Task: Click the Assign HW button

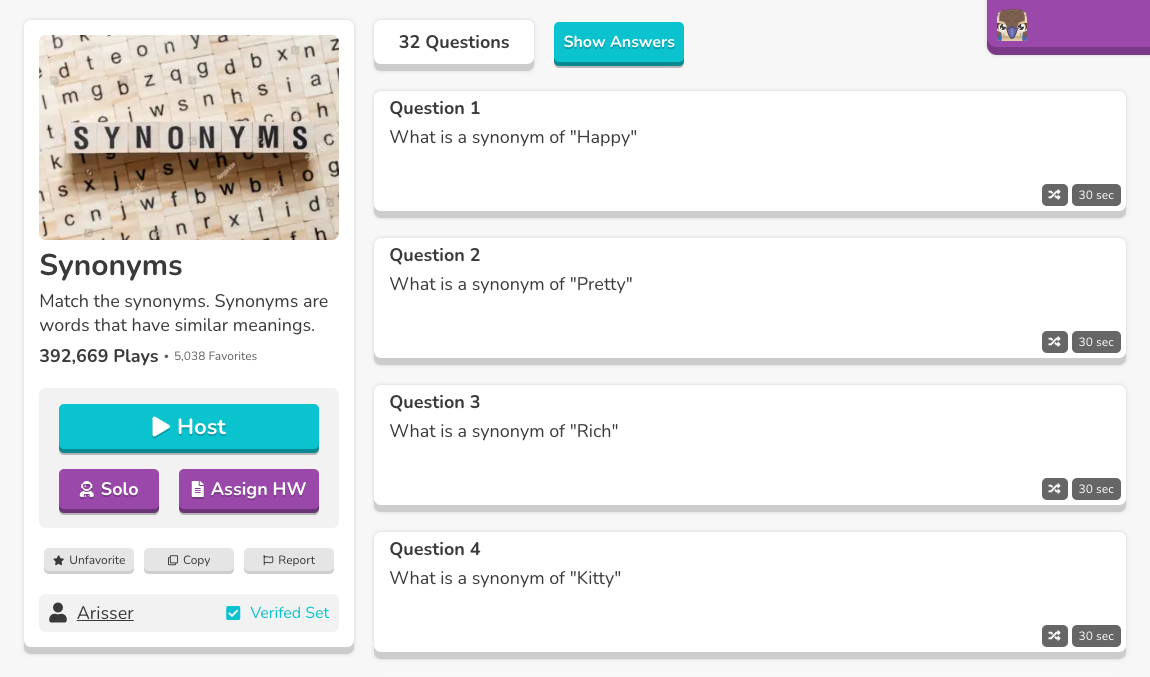Action: 248,490
